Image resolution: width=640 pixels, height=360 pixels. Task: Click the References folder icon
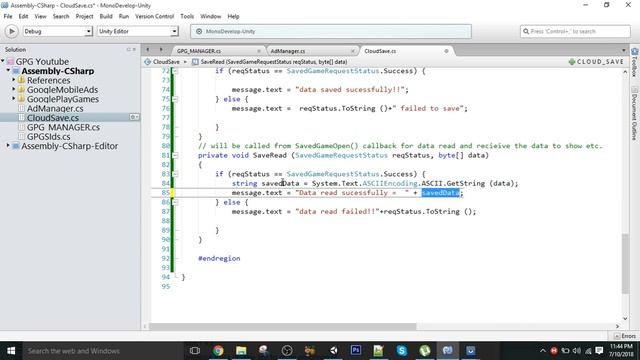[21, 80]
